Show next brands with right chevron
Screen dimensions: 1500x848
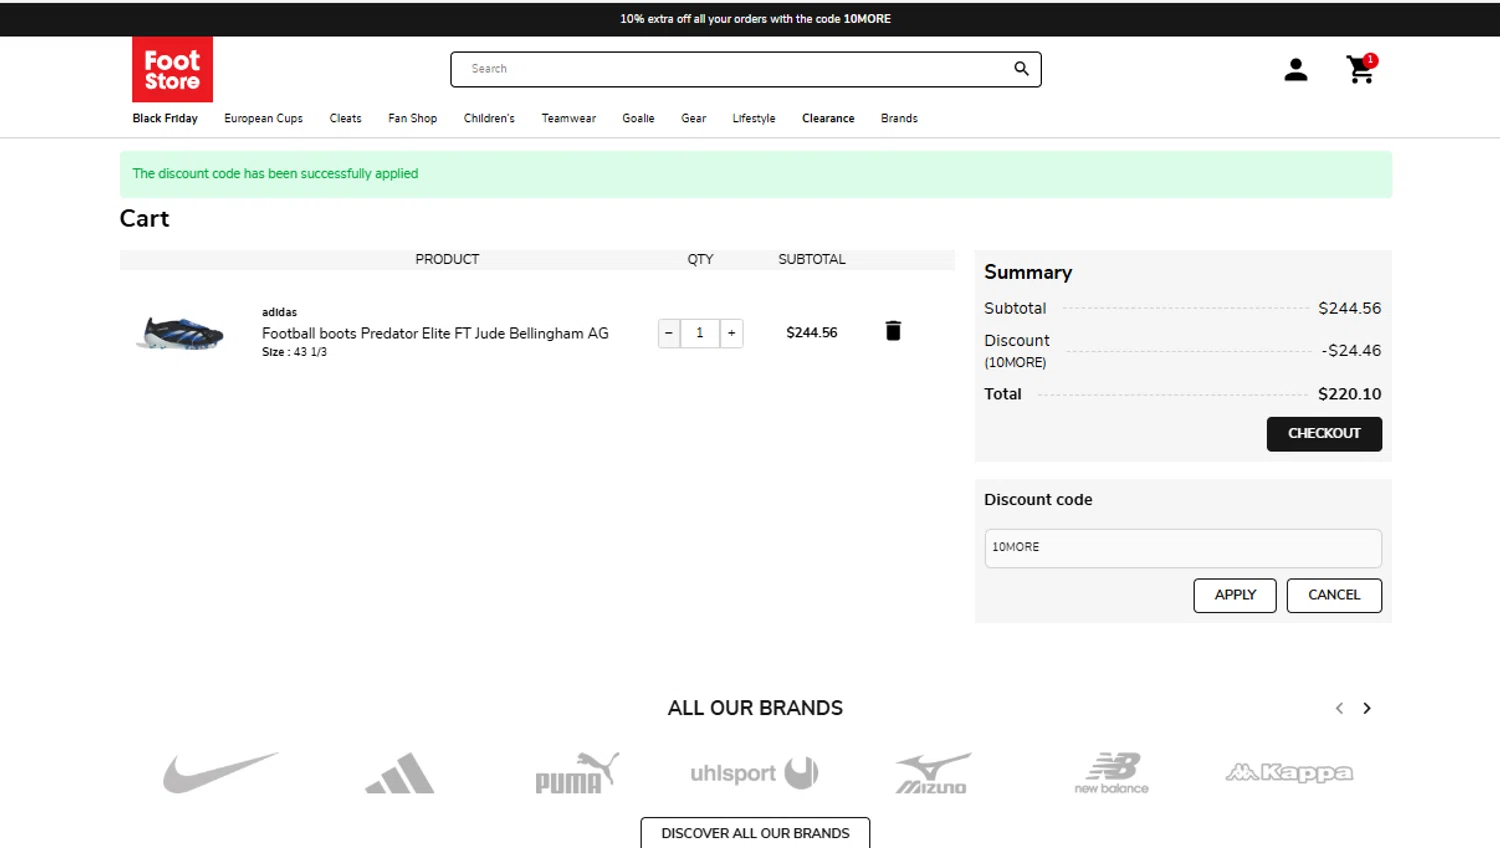(x=1367, y=708)
